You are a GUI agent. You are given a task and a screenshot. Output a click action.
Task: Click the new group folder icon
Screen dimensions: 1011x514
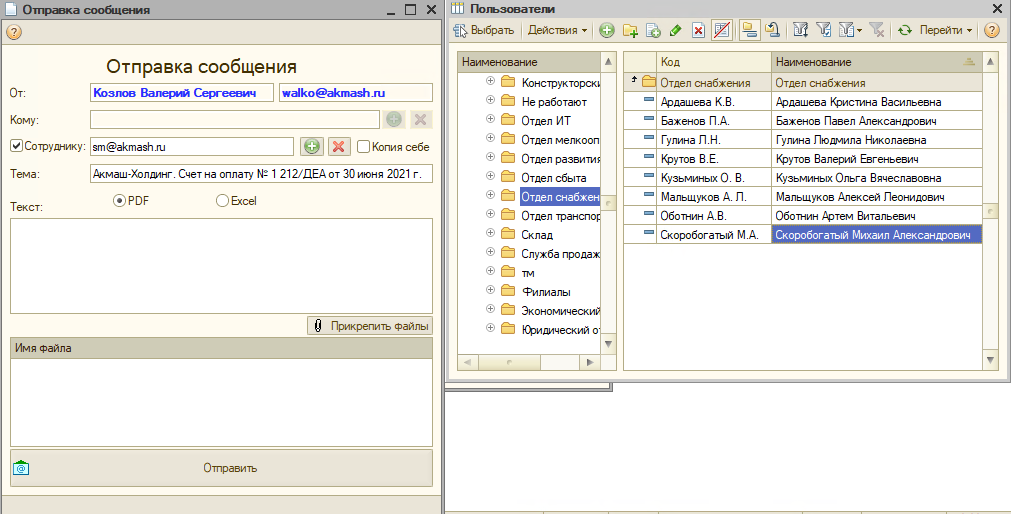(630, 30)
